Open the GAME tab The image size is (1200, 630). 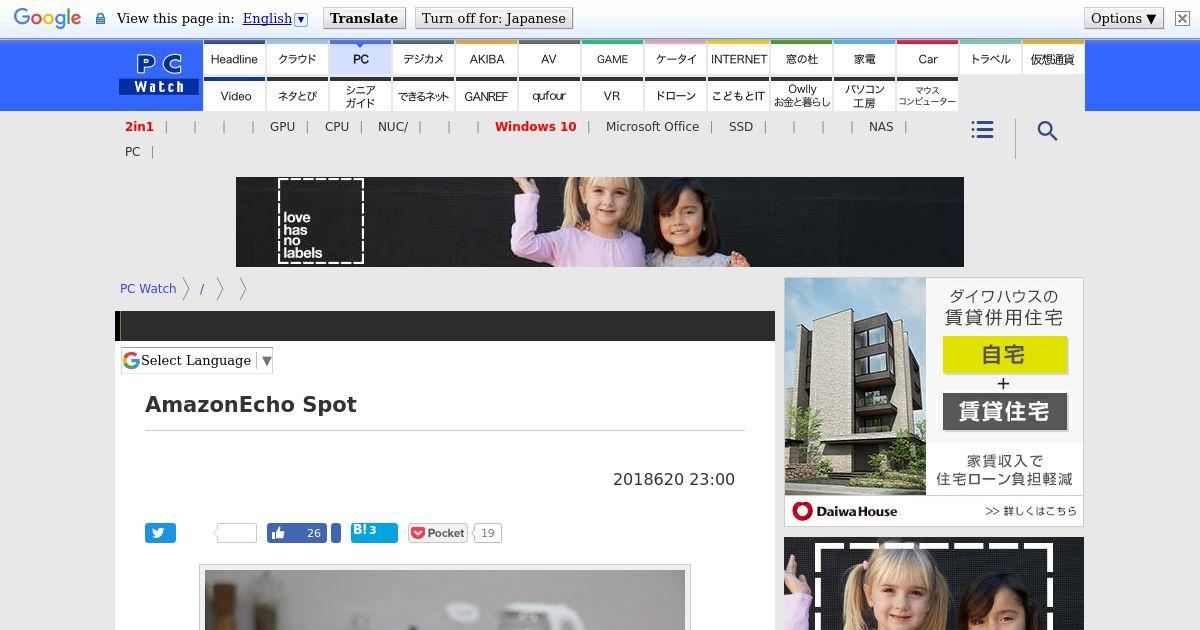coord(612,58)
